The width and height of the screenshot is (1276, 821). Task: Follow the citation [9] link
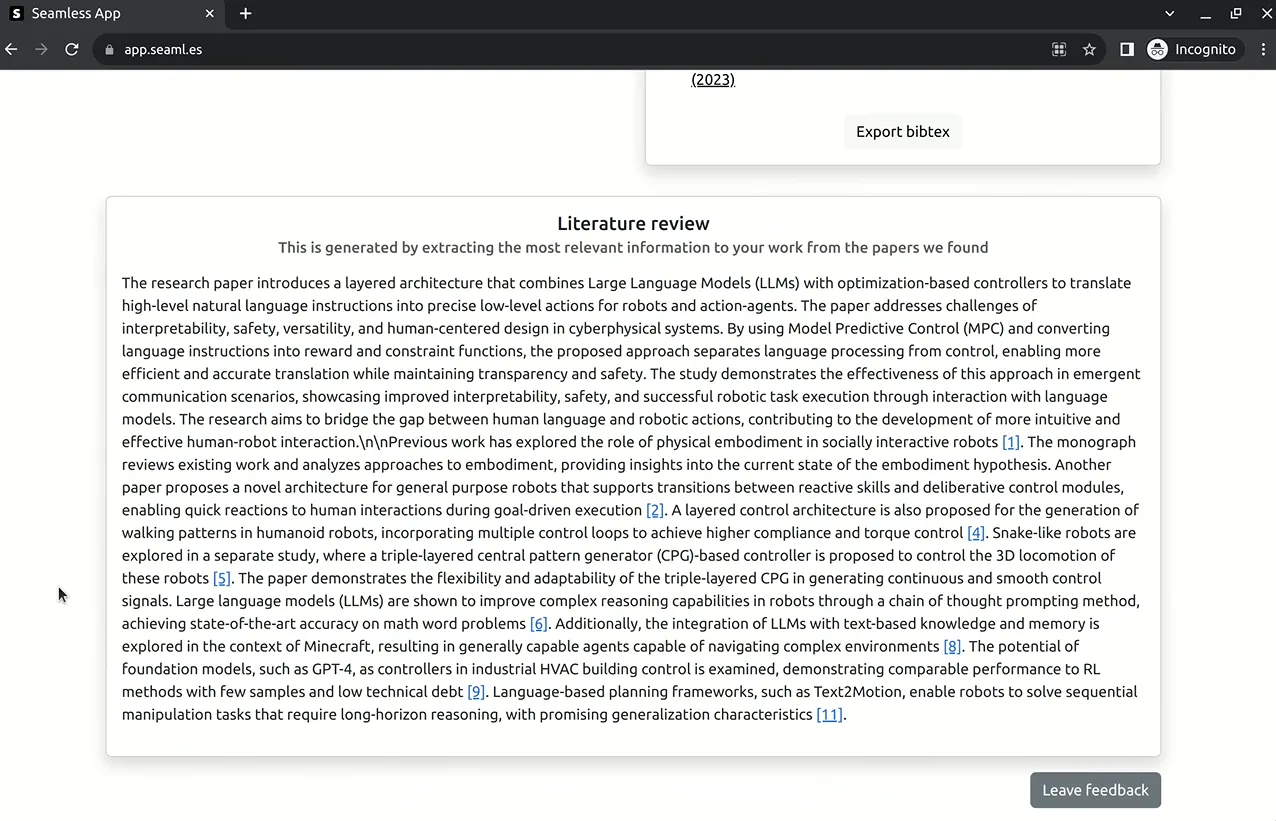point(476,692)
